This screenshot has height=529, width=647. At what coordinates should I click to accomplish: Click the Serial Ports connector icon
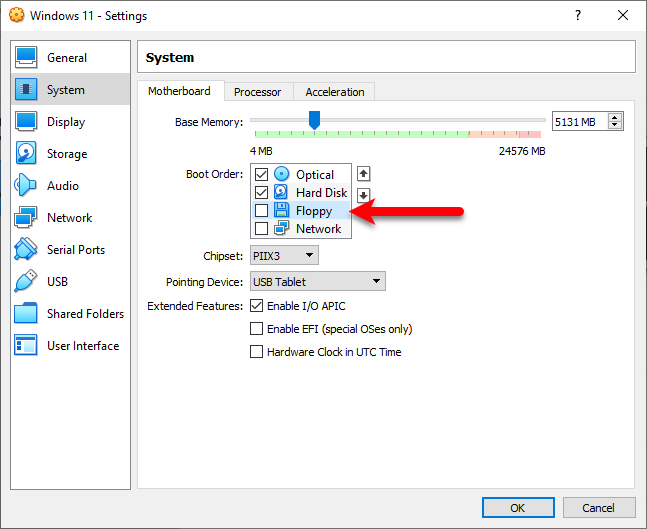tap(26, 249)
